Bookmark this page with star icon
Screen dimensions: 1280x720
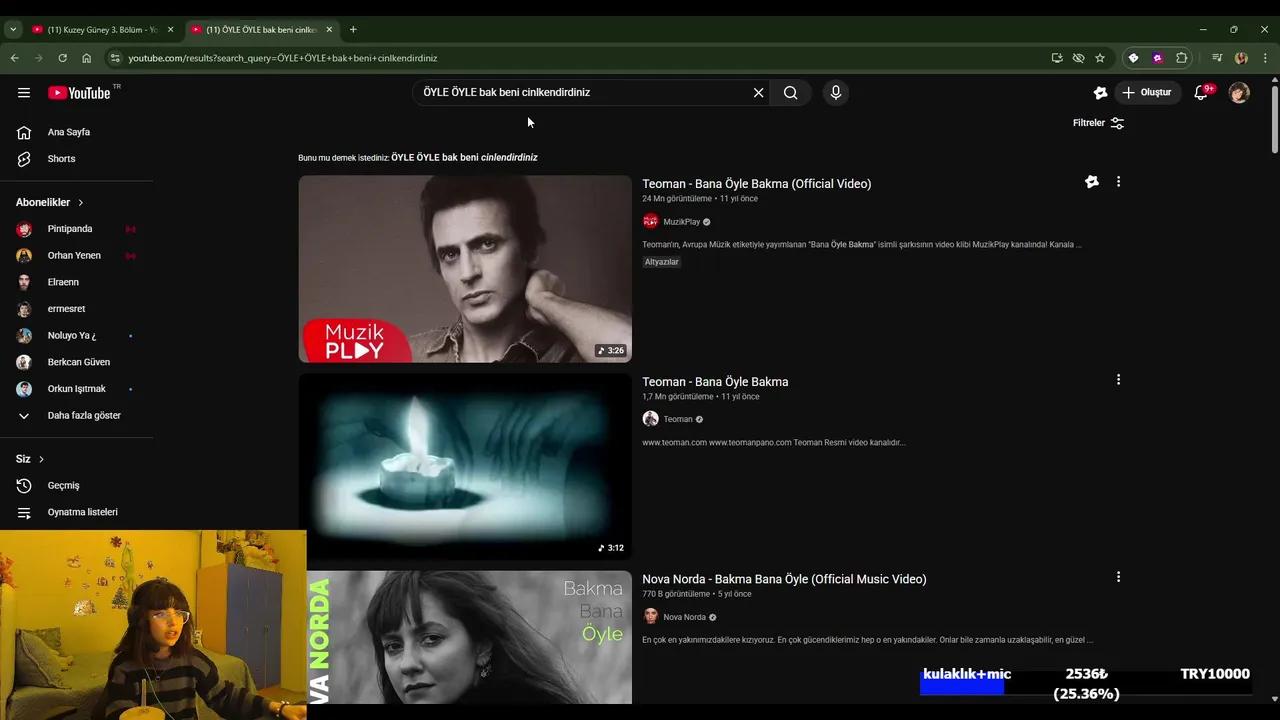(1100, 58)
